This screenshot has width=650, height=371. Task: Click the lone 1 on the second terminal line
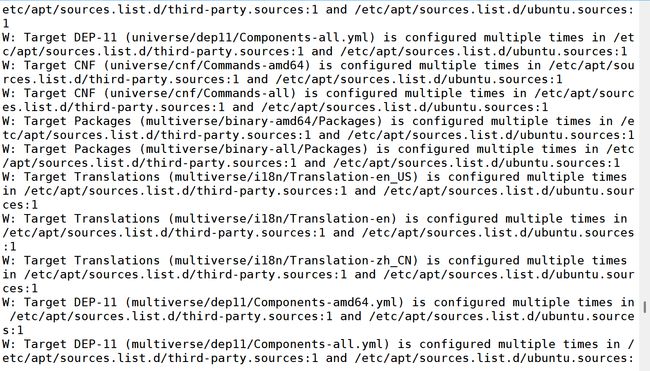point(5,24)
